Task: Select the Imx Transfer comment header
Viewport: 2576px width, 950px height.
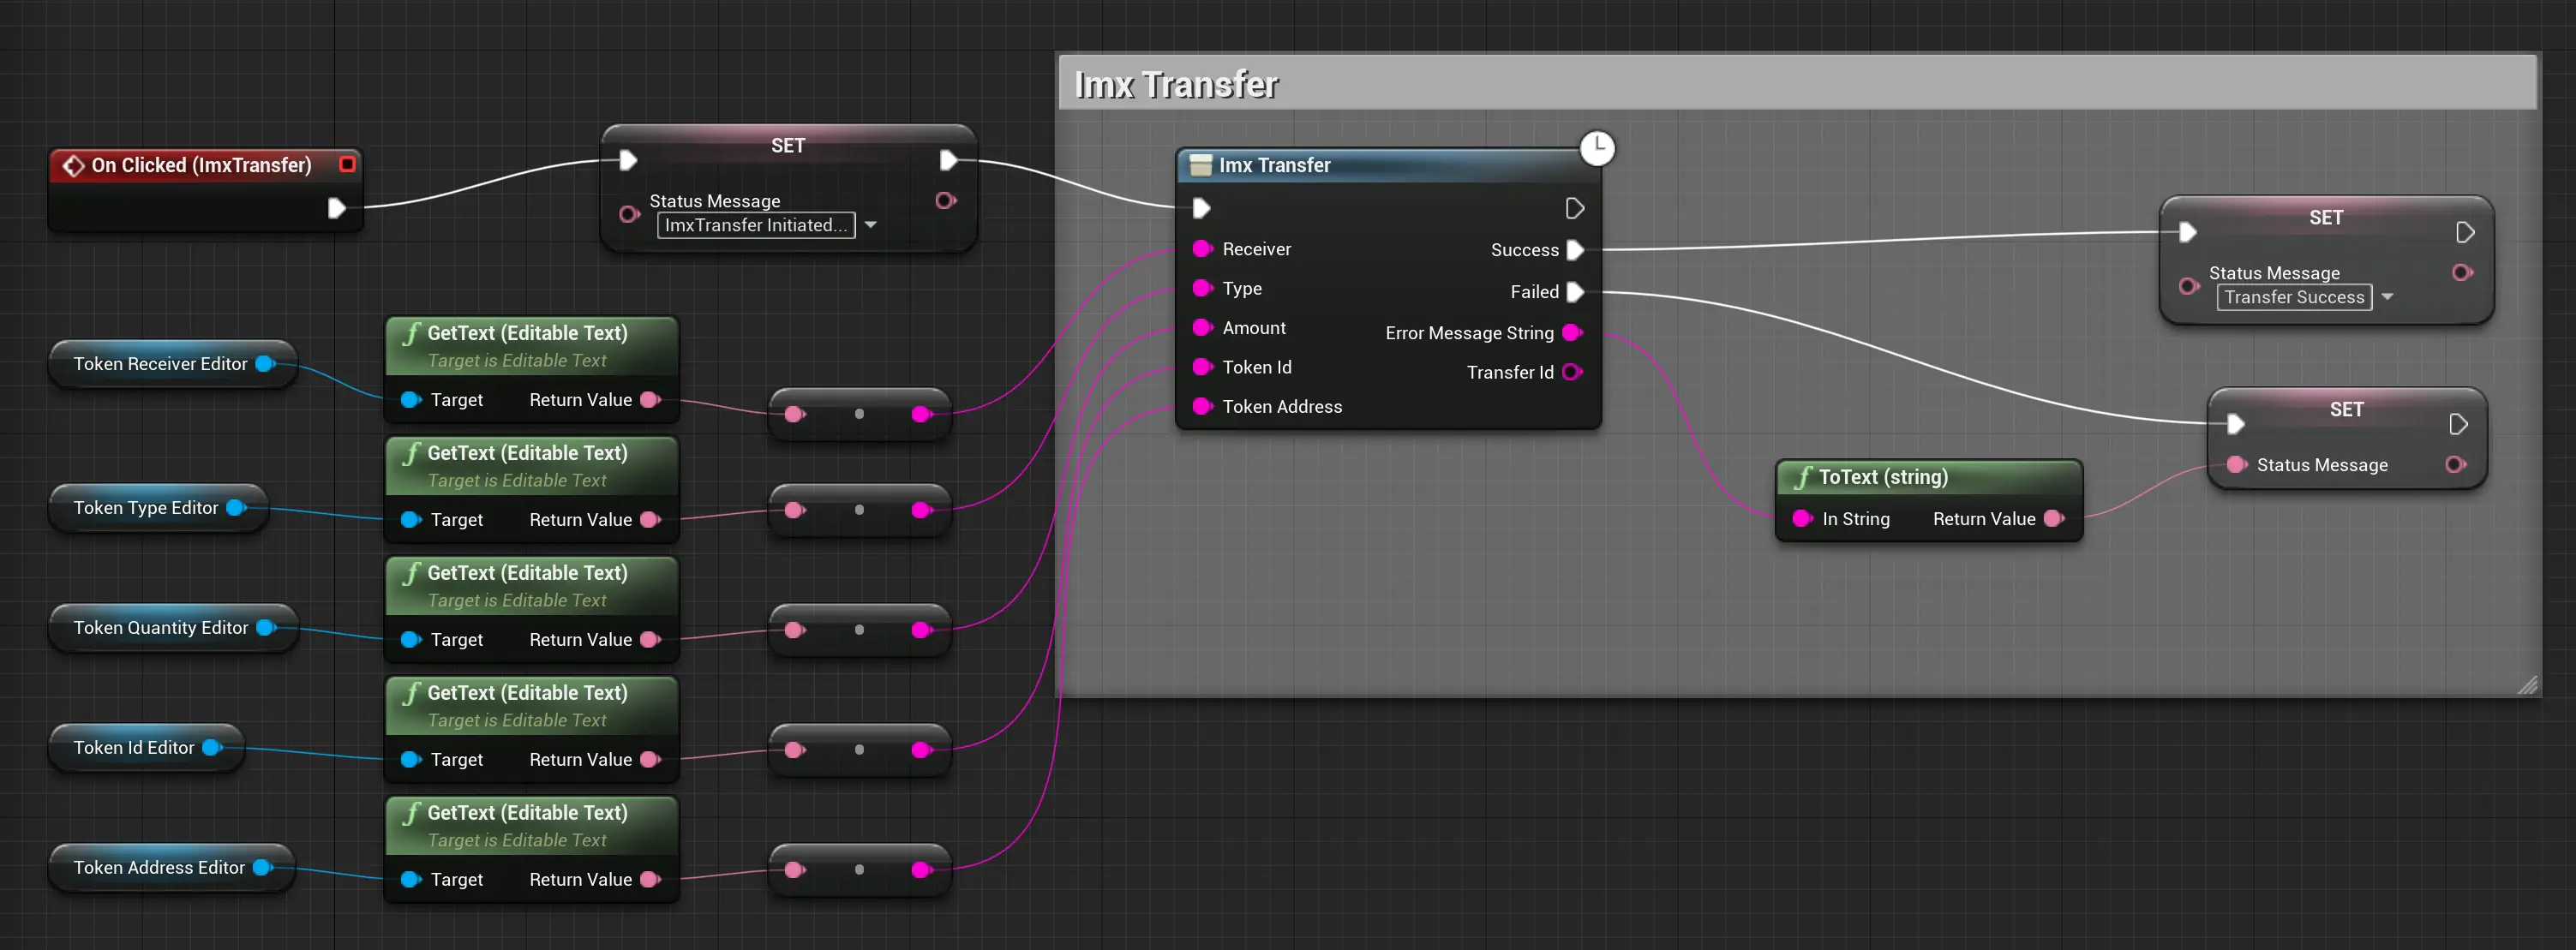Action: click(x=1176, y=85)
